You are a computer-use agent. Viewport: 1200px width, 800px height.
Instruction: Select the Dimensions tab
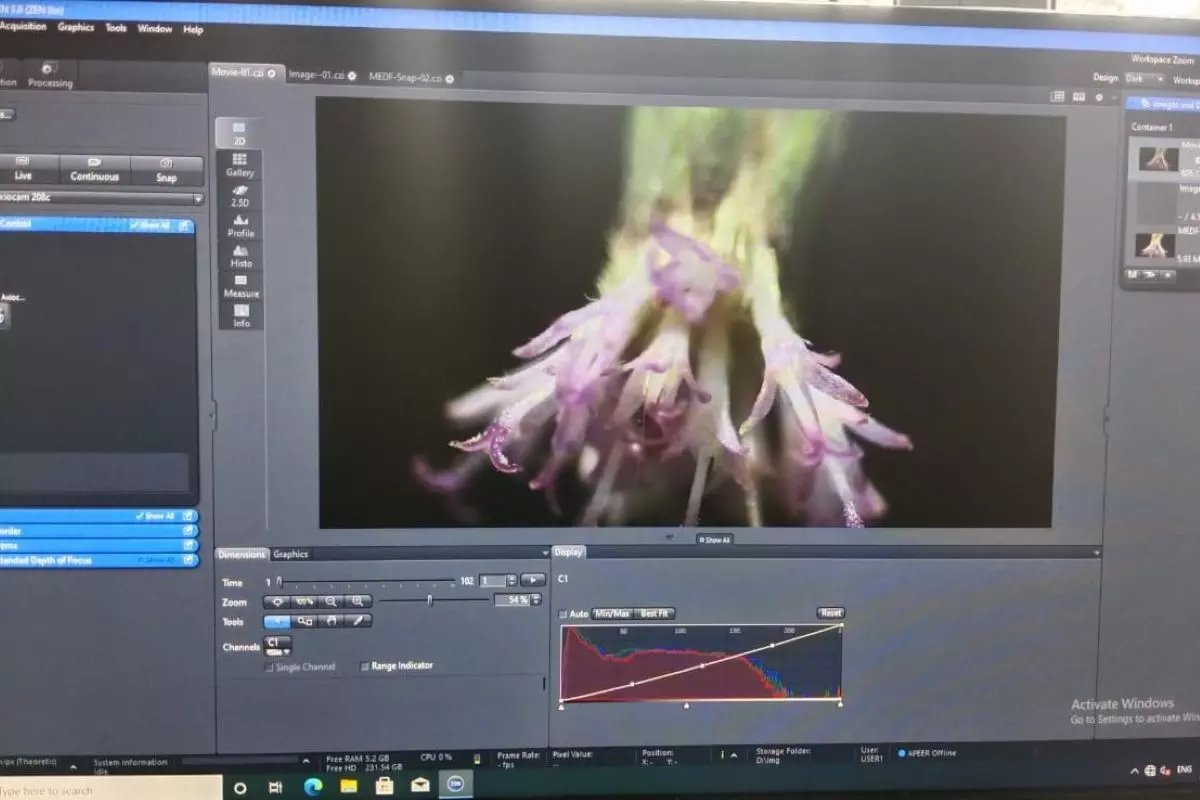tap(243, 554)
